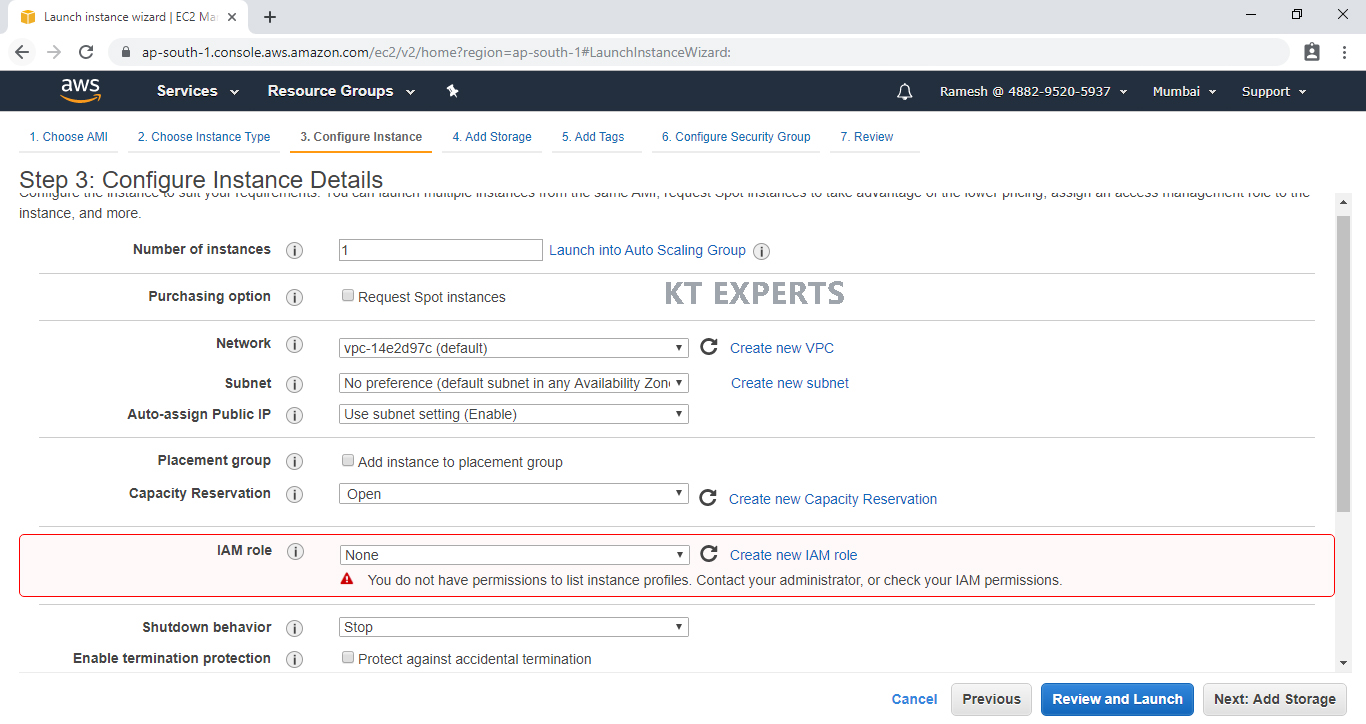Click the browser address bar URL
This screenshot has width=1366, height=724.
(x=436, y=52)
